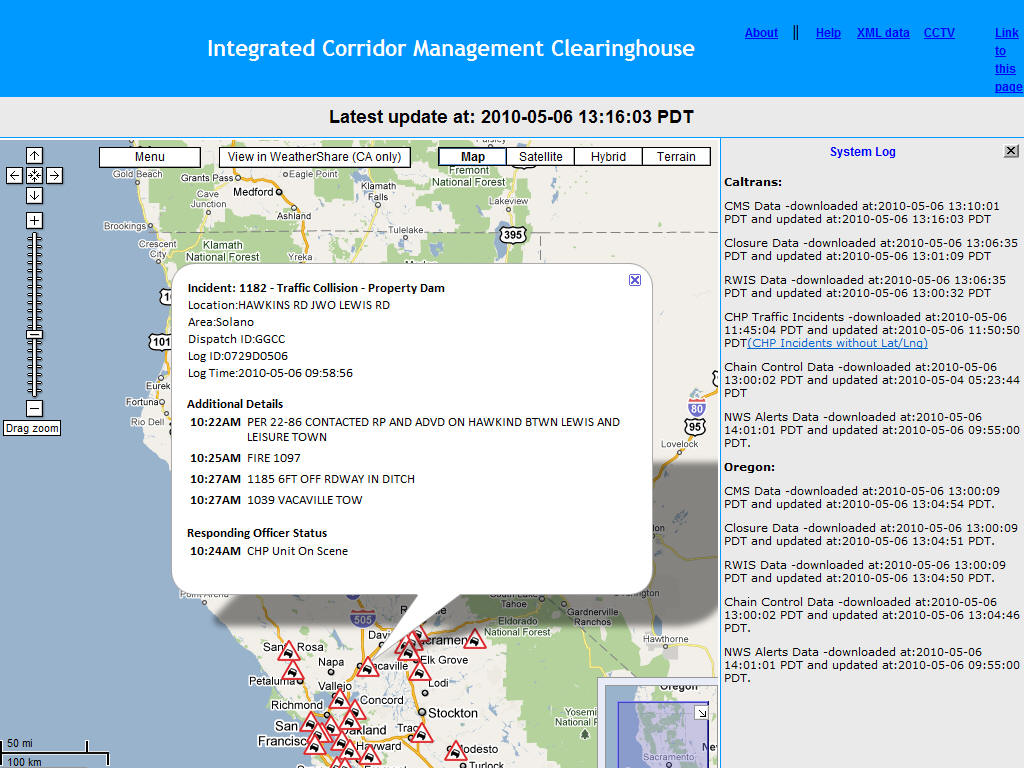The width and height of the screenshot is (1024, 768).
Task: Click View in WeatherShare button
Action: click(314, 157)
